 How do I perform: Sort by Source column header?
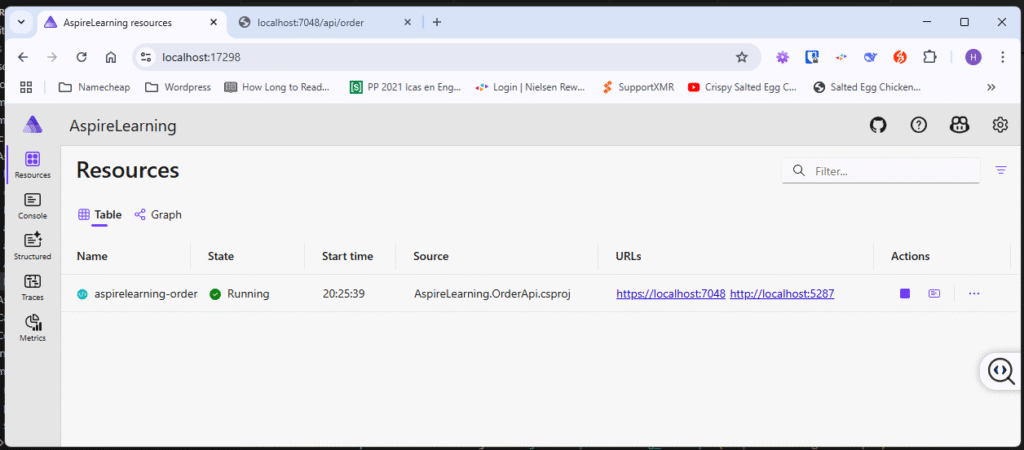tap(431, 256)
